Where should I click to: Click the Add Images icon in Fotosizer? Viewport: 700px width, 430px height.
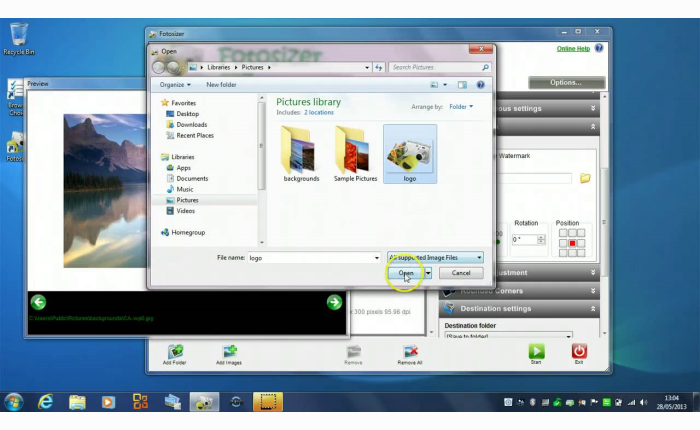pyautogui.click(x=229, y=351)
